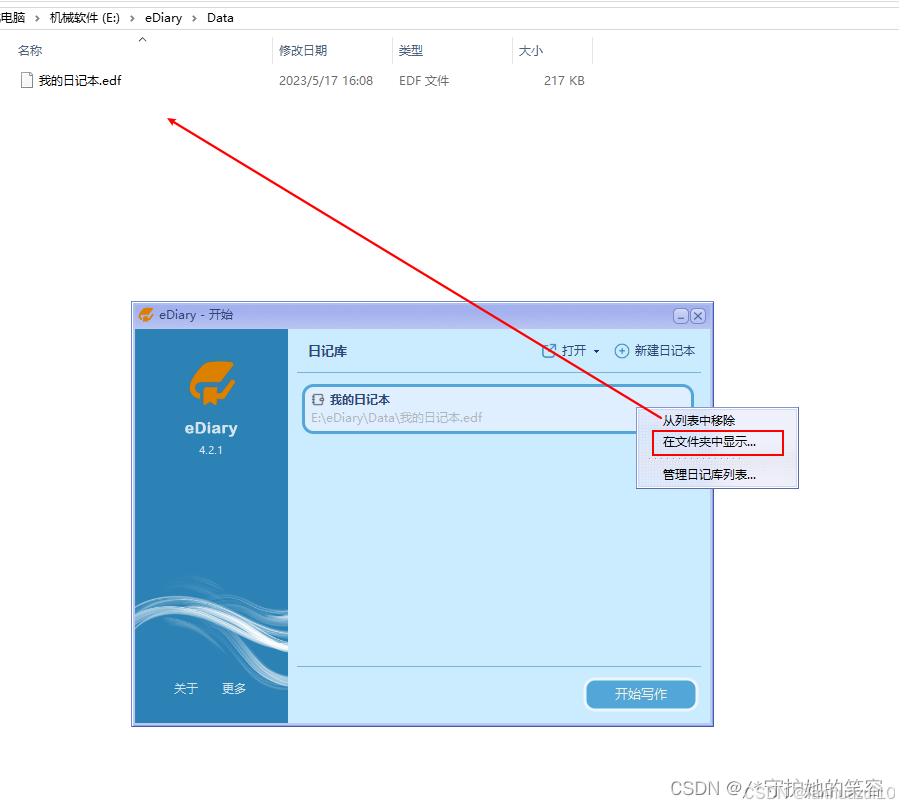The width and height of the screenshot is (899, 808).
Task: Choose 管理日记库列表... from context menu
Action: click(709, 474)
